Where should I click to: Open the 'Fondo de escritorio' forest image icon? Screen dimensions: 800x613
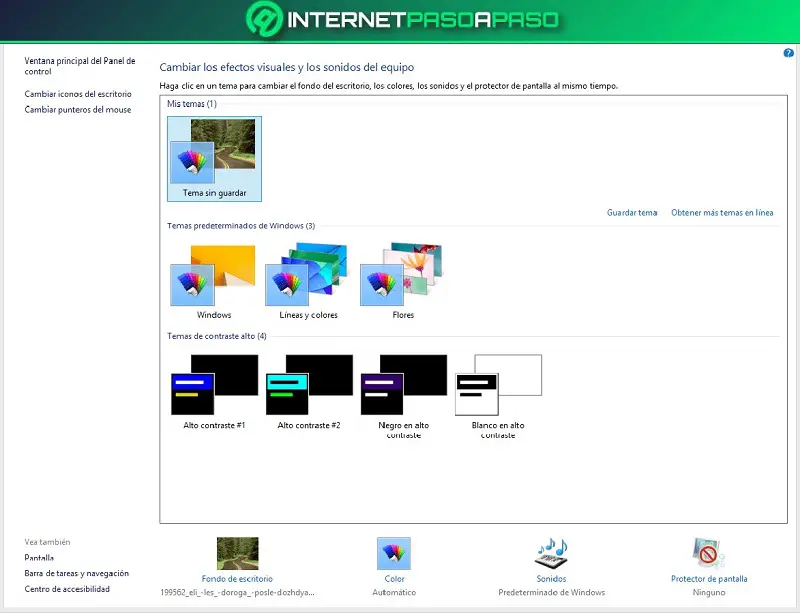[237, 553]
